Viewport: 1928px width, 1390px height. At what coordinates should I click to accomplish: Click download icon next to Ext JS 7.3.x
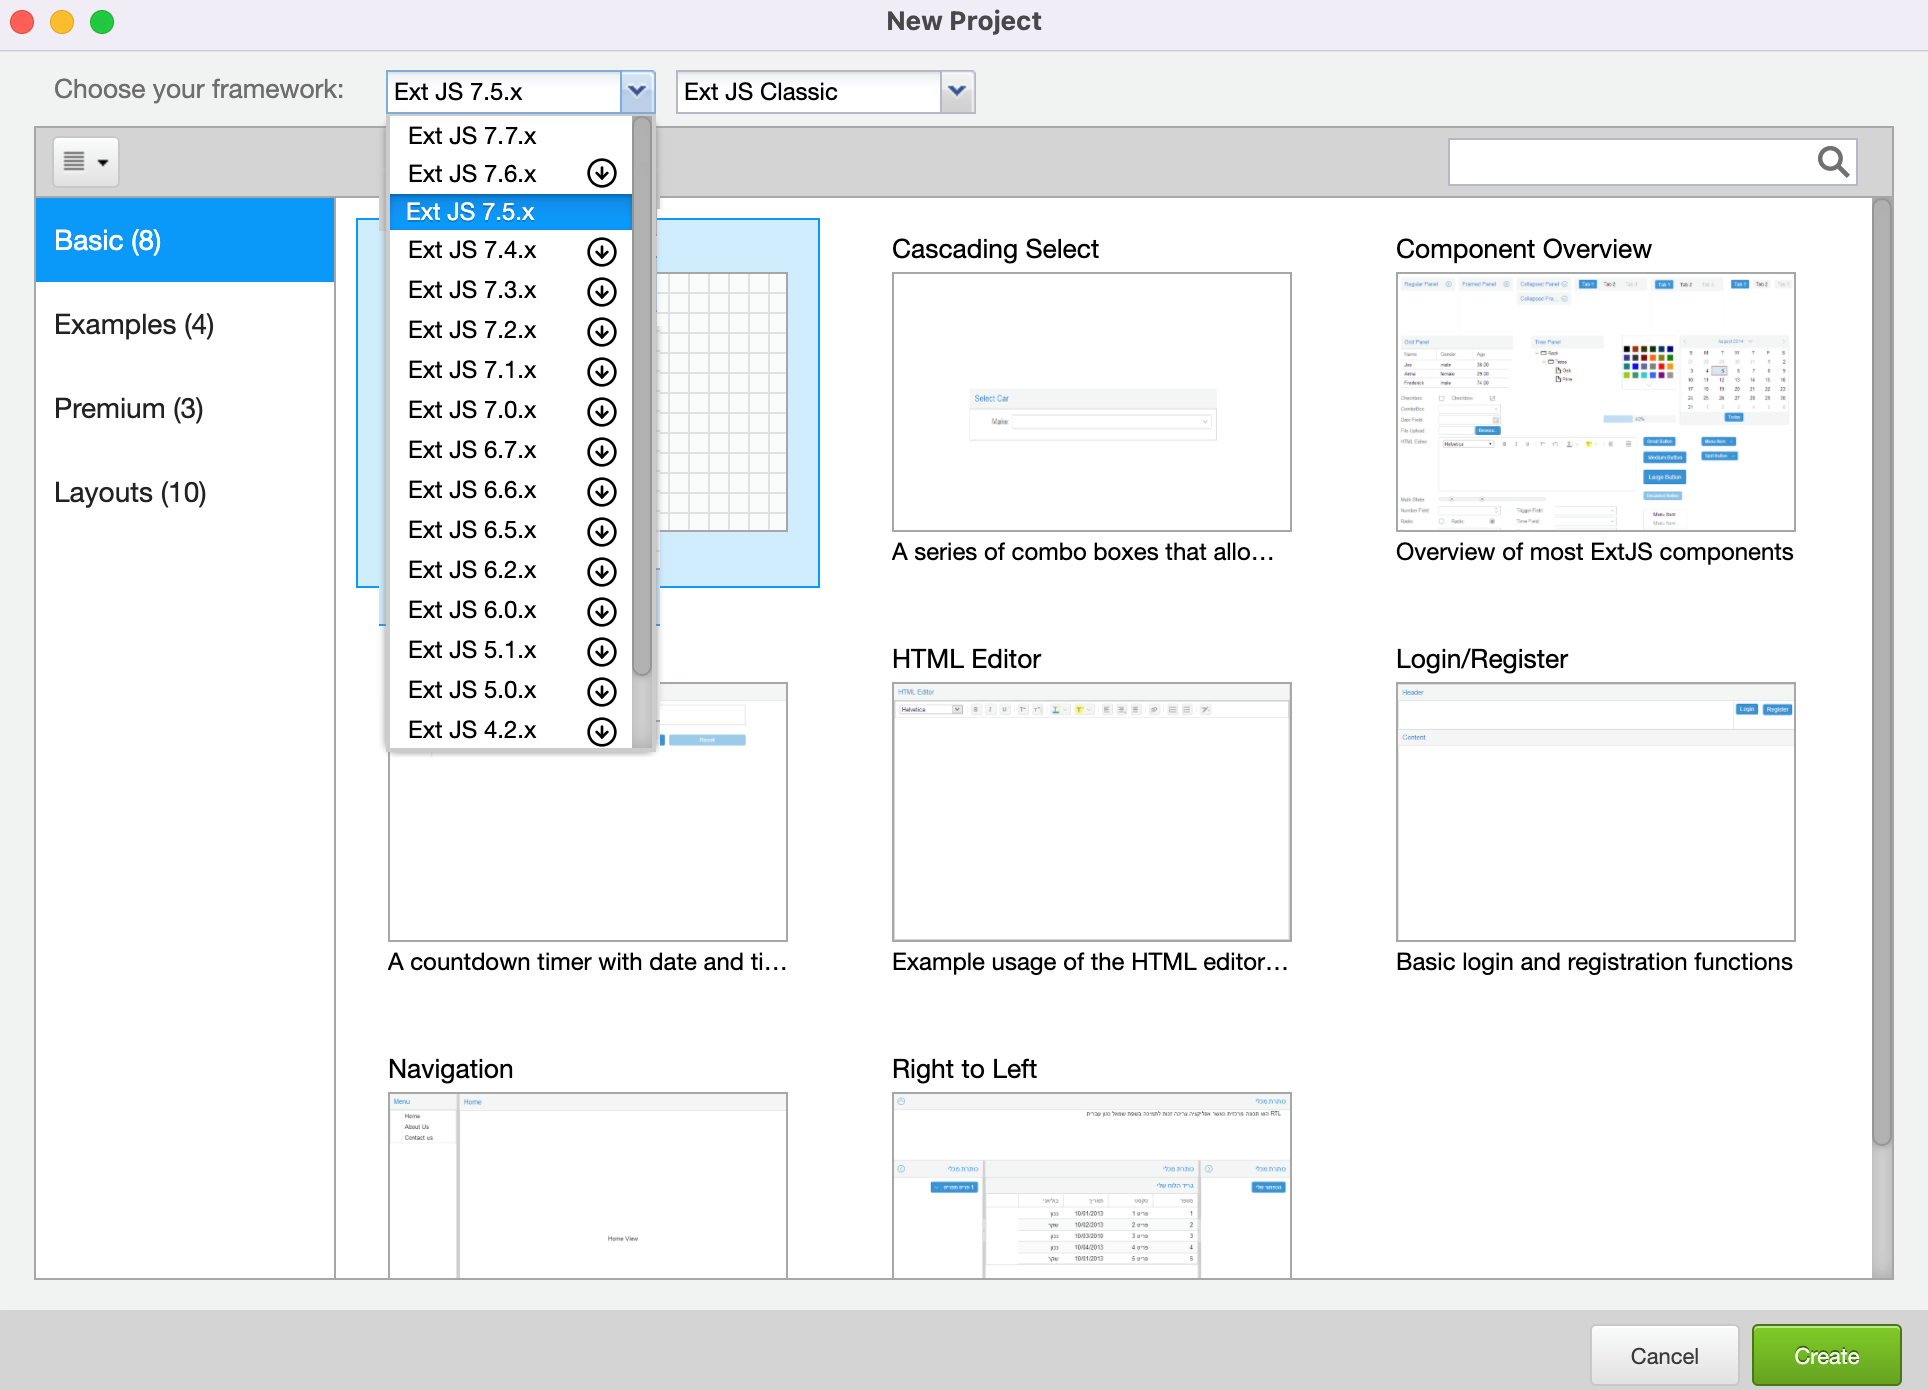point(601,291)
